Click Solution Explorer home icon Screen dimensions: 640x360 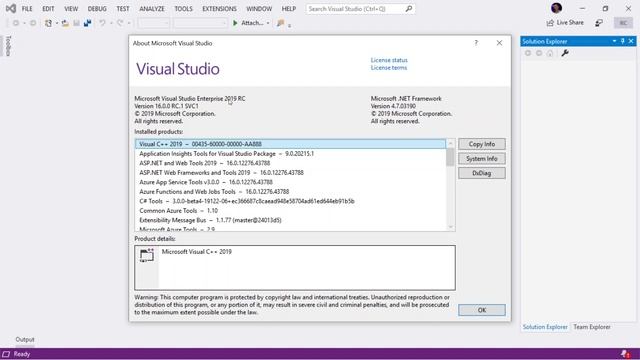point(550,53)
